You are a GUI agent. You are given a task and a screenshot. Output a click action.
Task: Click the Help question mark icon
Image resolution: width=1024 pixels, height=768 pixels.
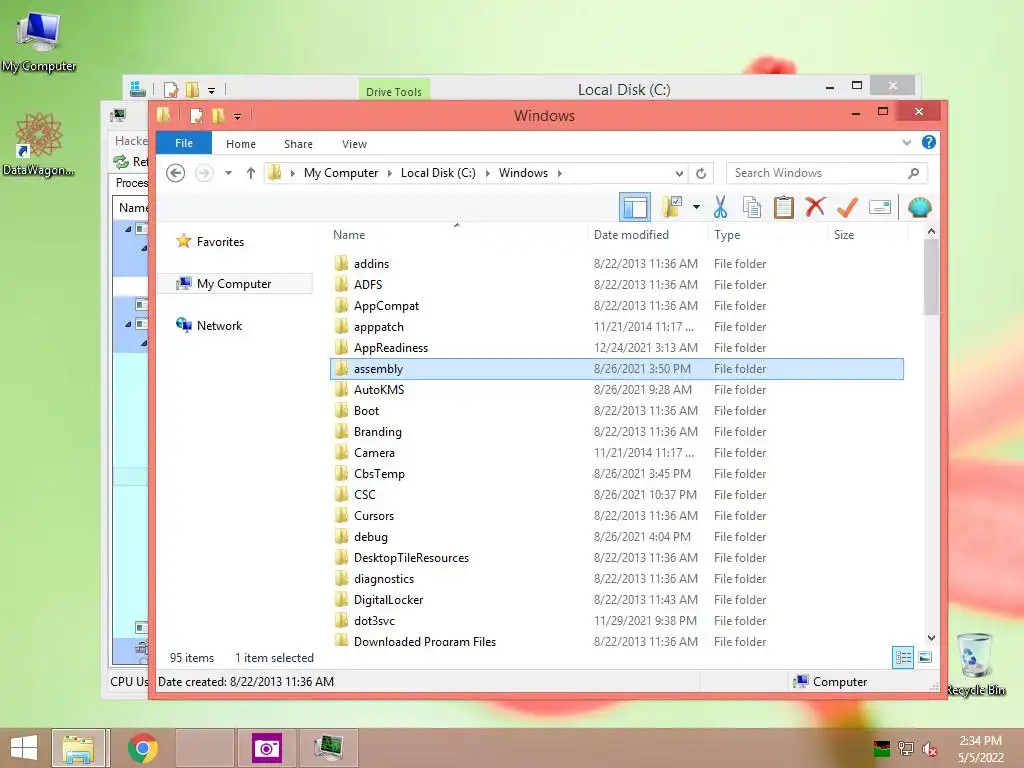coord(928,142)
